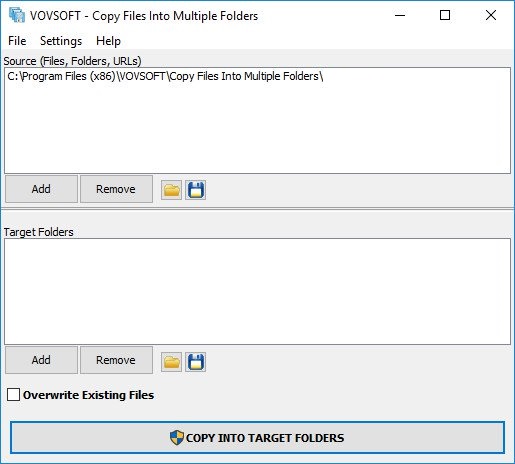Image resolution: width=515 pixels, height=464 pixels.
Task: Click the floppy disk save icon under Source list
Action: coord(195,190)
